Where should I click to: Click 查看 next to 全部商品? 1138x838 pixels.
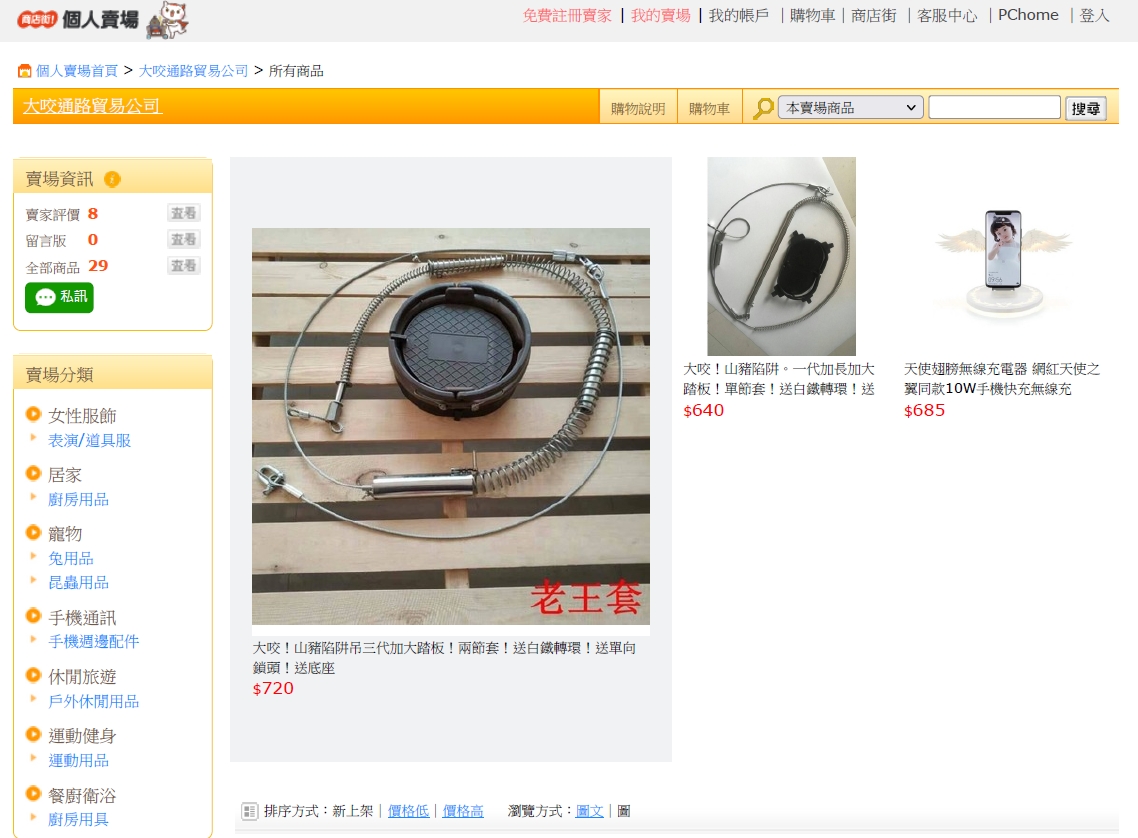pos(183,266)
